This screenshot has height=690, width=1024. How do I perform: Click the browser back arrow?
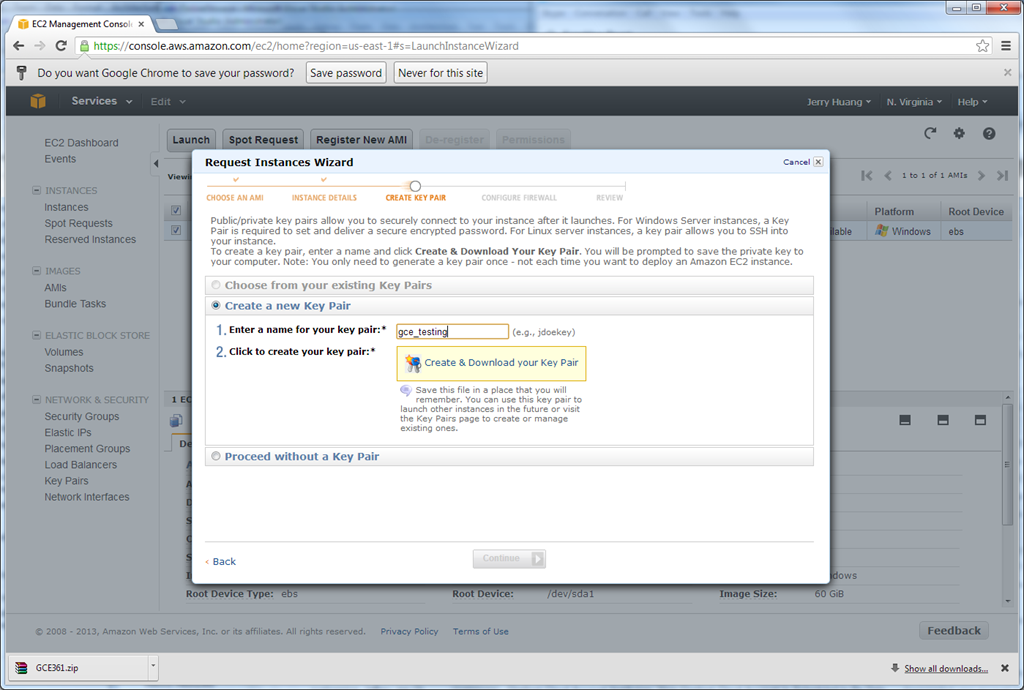tap(18, 46)
